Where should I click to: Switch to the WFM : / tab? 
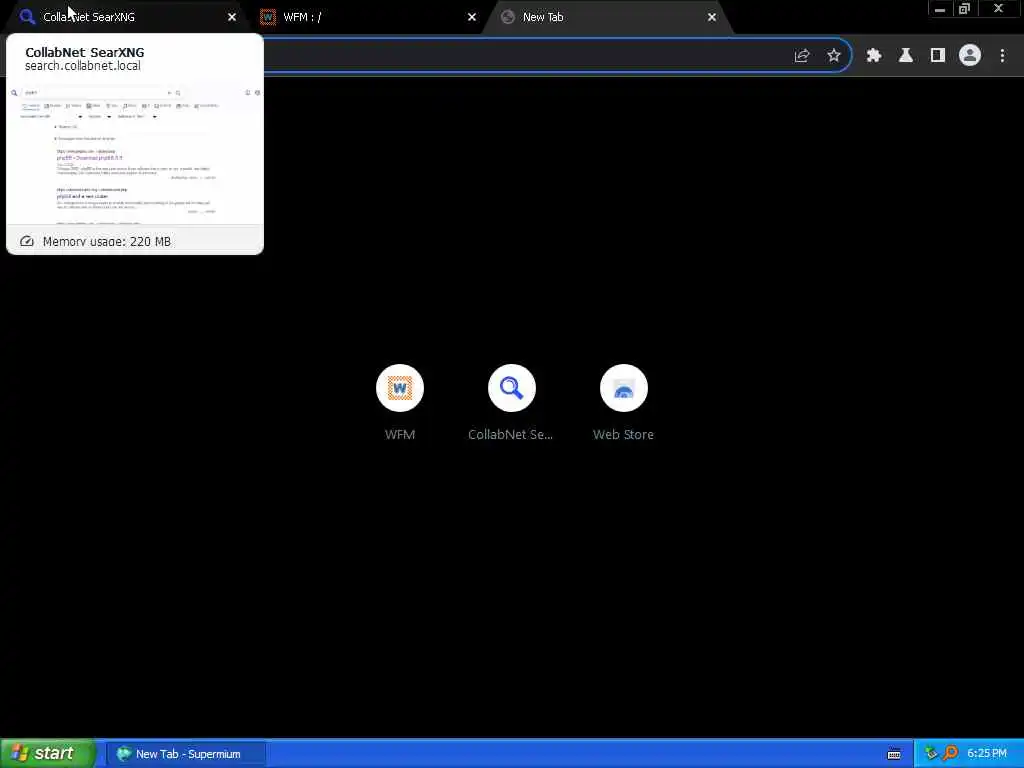(367, 17)
